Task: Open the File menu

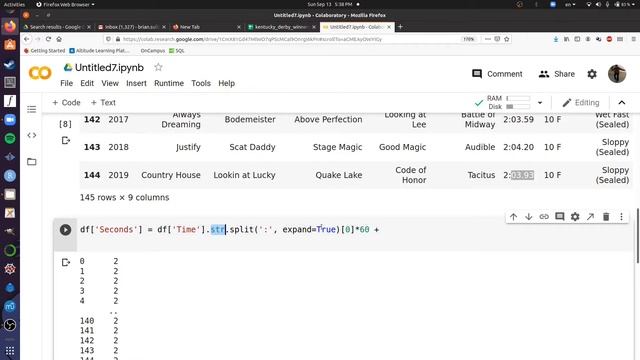Action: pyautogui.click(x=67, y=83)
